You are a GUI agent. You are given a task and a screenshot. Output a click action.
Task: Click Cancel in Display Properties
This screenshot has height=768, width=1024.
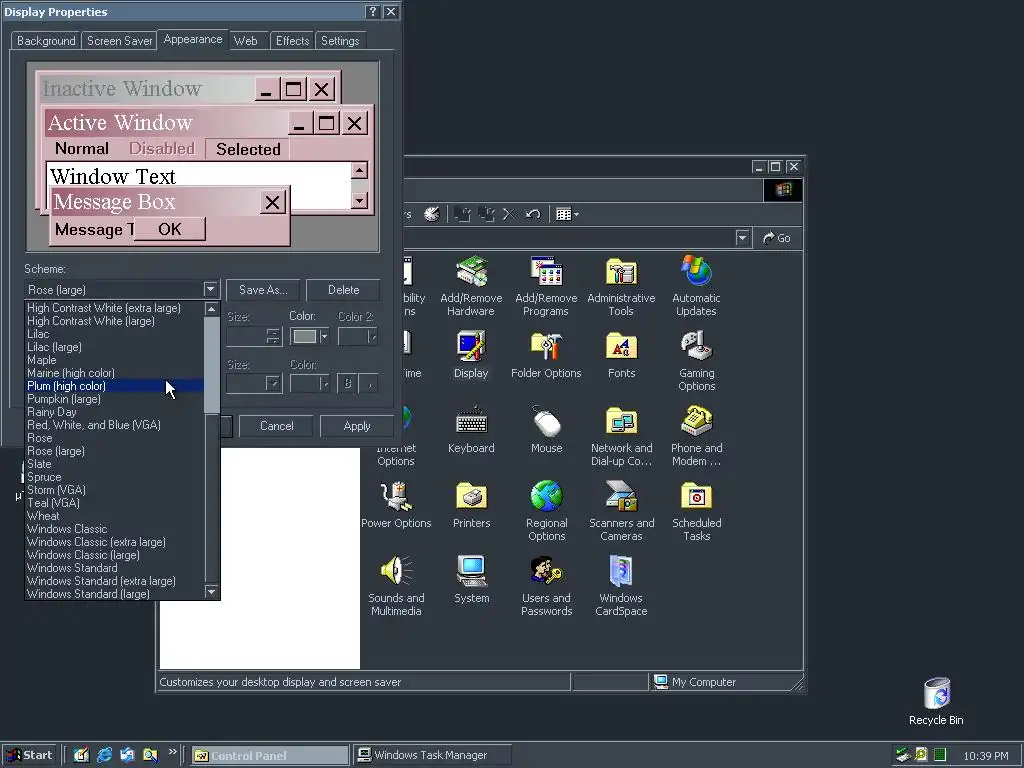coord(276,426)
